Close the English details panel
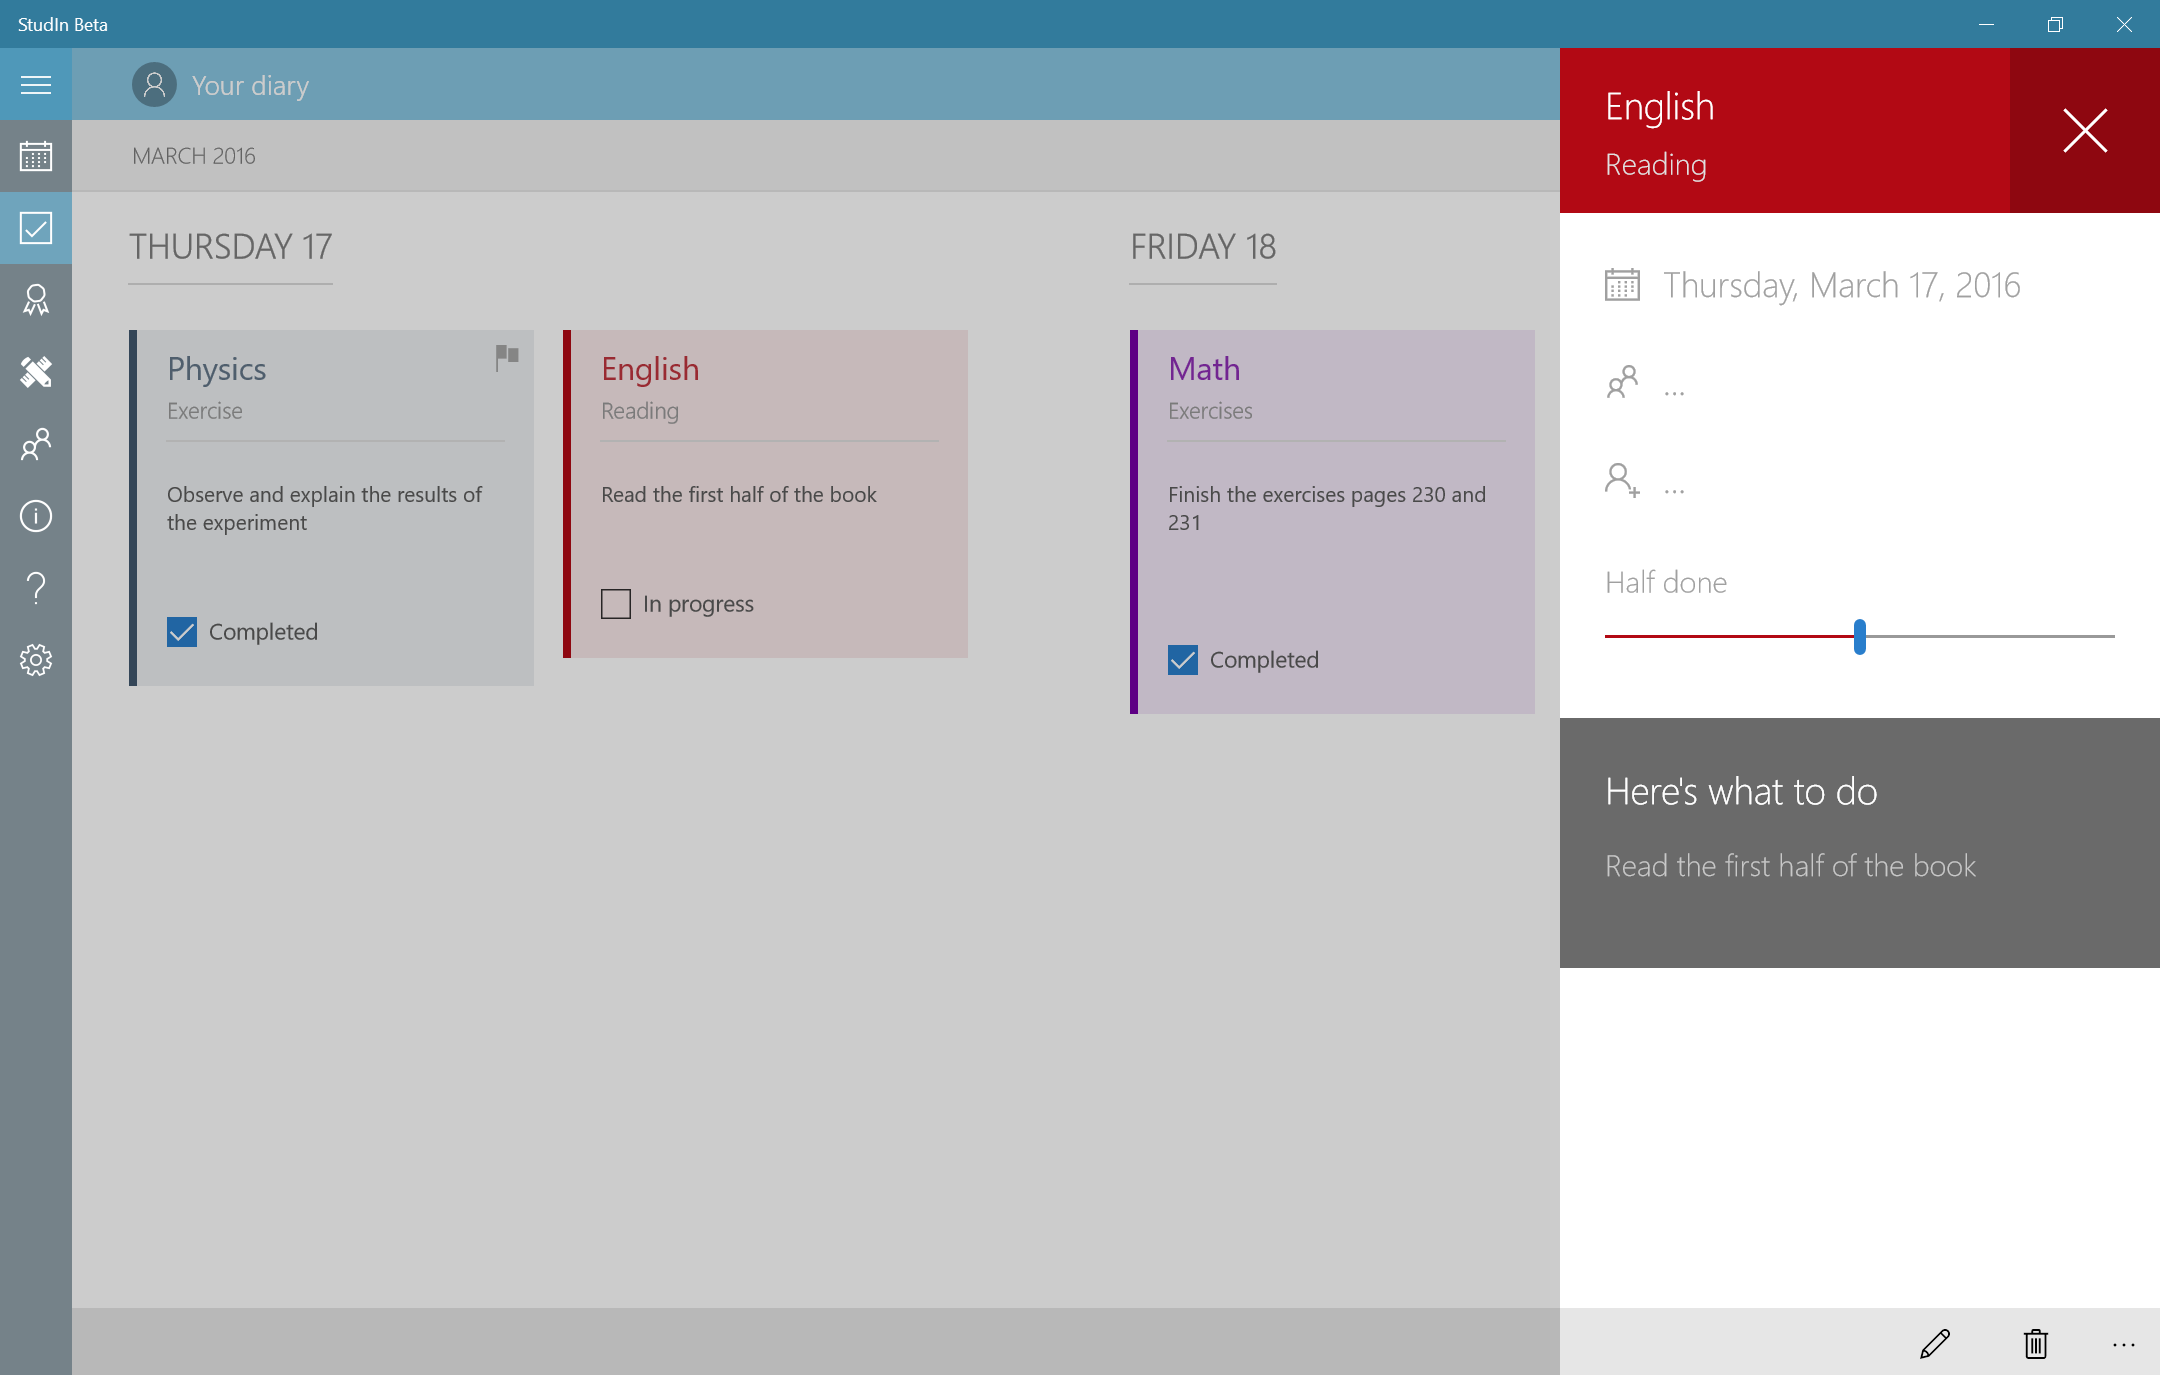 2085,130
